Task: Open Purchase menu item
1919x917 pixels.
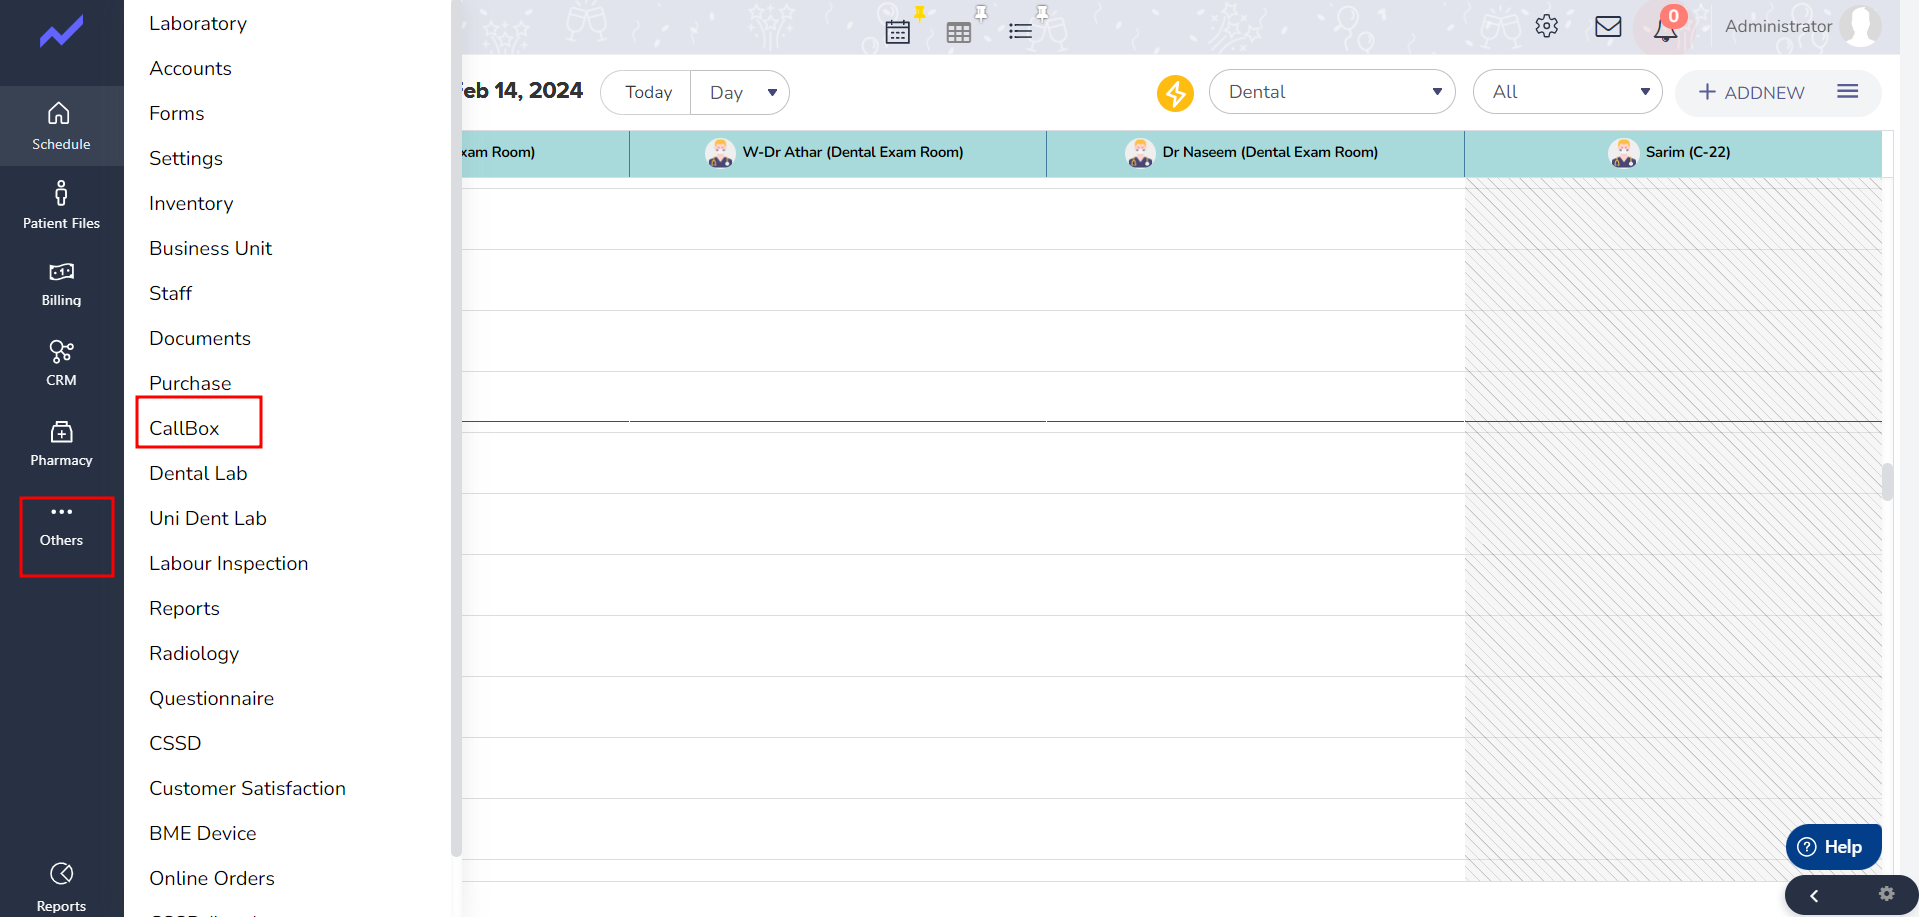Action: pyautogui.click(x=190, y=383)
